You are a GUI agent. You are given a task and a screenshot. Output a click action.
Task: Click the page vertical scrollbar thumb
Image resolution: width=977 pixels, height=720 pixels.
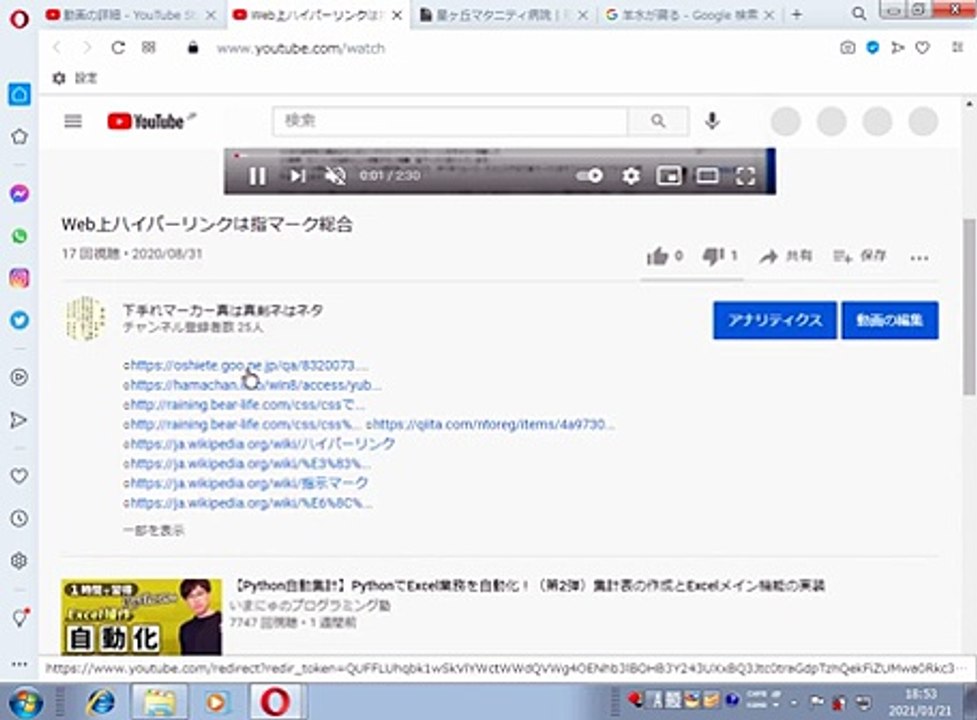pos(969,306)
